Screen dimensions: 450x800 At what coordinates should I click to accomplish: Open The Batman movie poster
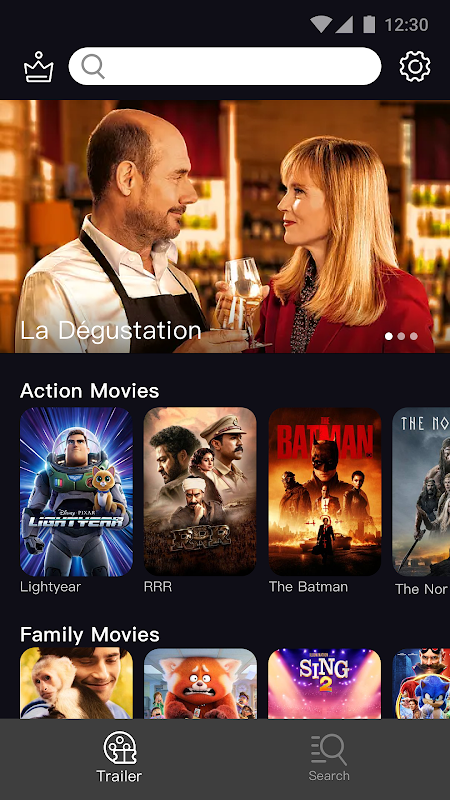(x=325, y=492)
